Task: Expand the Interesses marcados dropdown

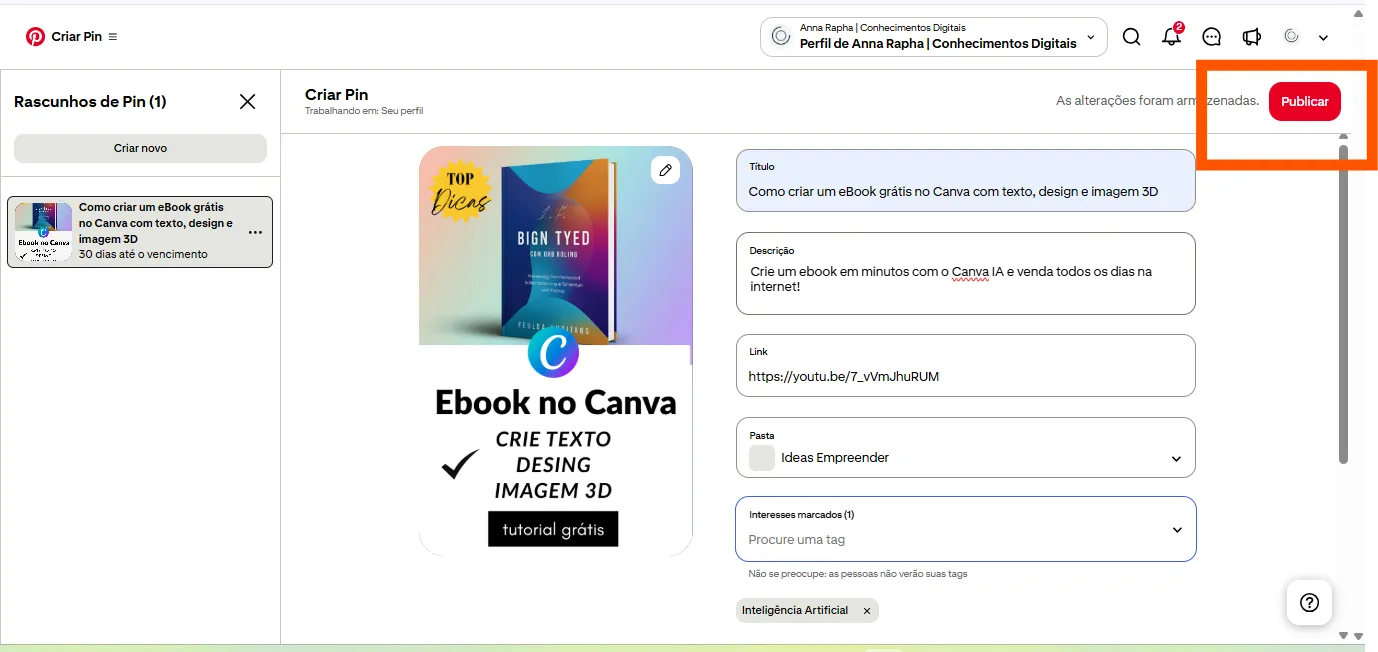Action: pos(1177,530)
